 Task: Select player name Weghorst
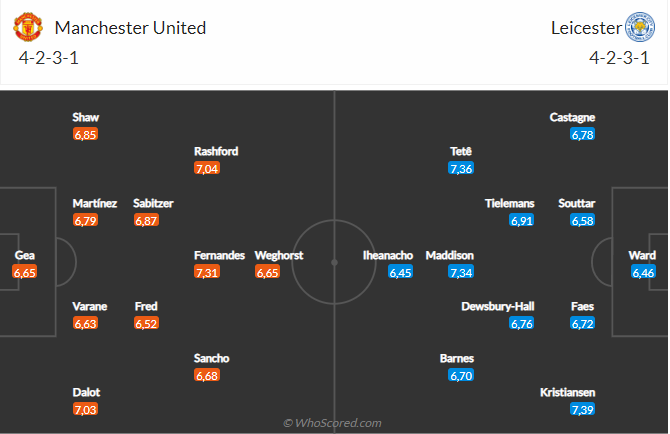pos(279,255)
